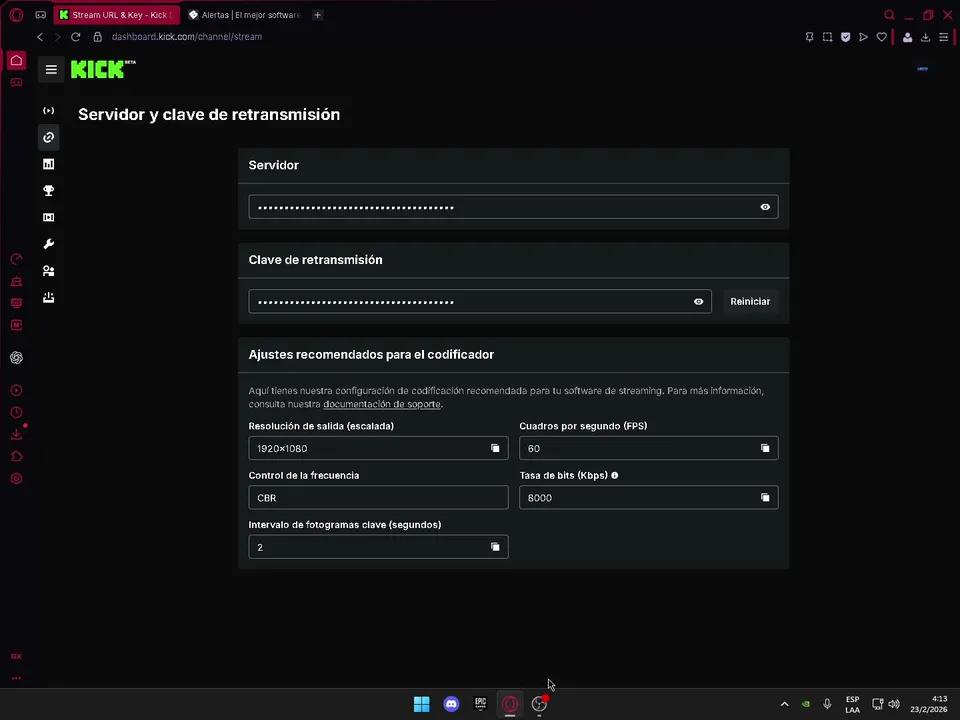Reveal the hidden Clave de retransmisión value
The image size is (960, 720).
click(698, 301)
